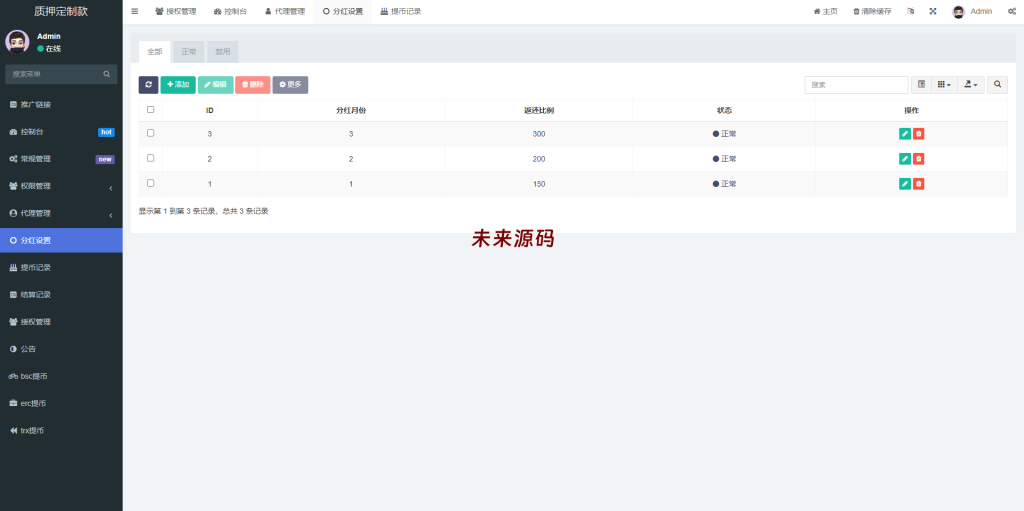
Task: Select the 禁用 filter tab
Action: pyautogui.click(x=223, y=52)
